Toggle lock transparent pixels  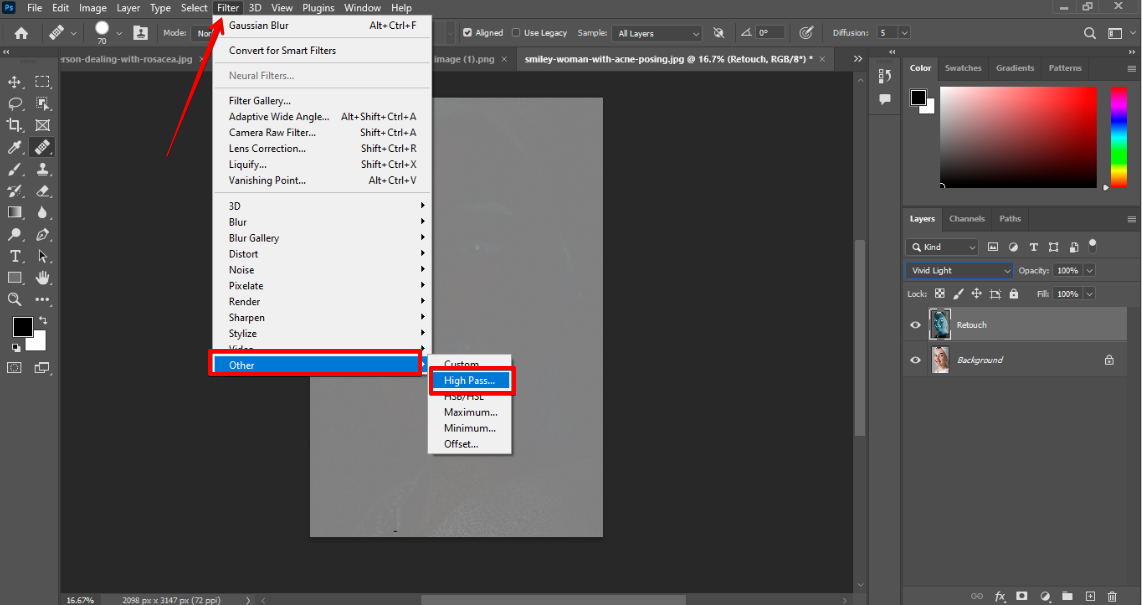(x=940, y=294)
